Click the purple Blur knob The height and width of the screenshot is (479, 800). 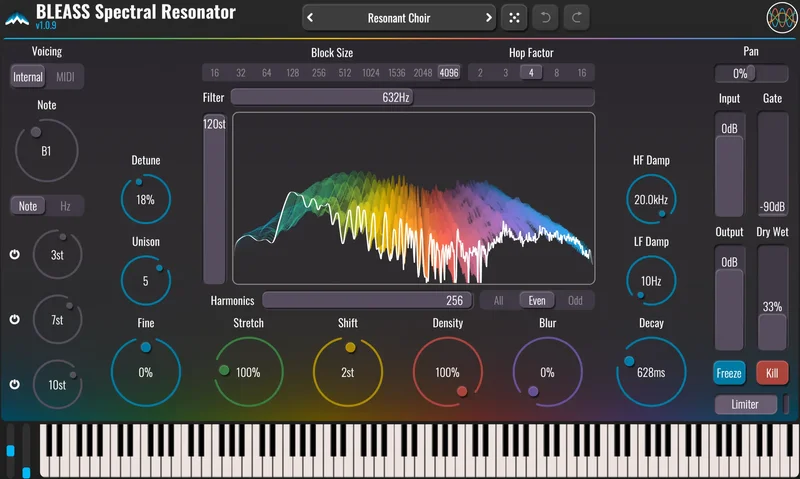tap(547, 372)
